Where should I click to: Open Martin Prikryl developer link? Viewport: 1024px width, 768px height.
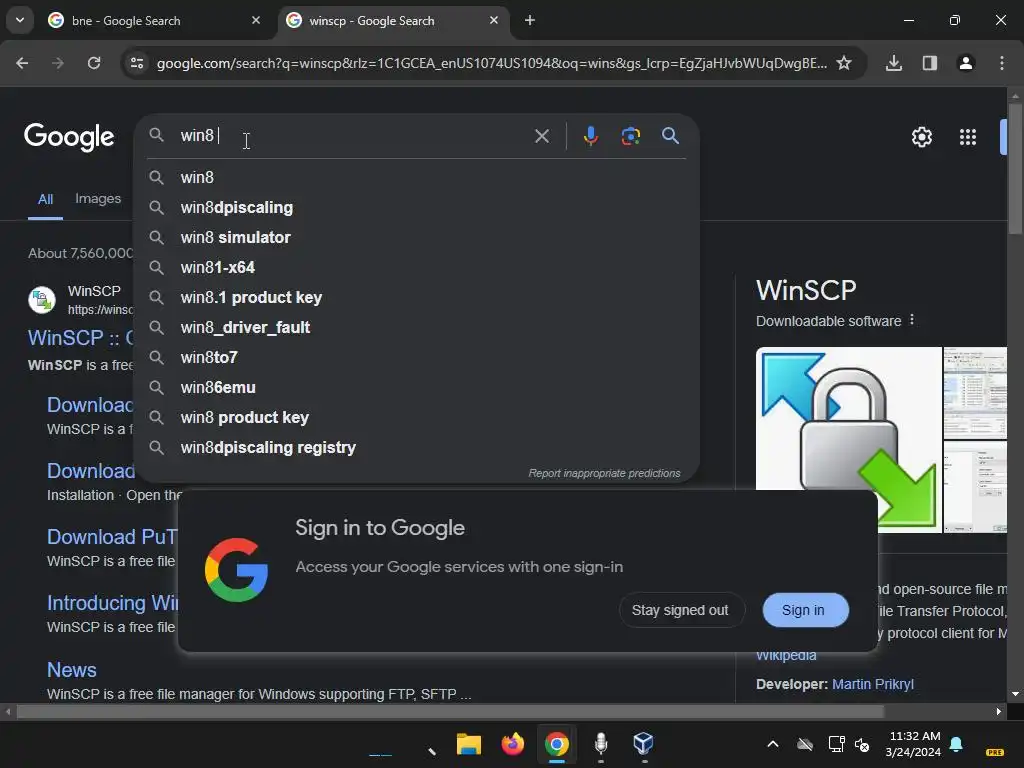(872, 684)
